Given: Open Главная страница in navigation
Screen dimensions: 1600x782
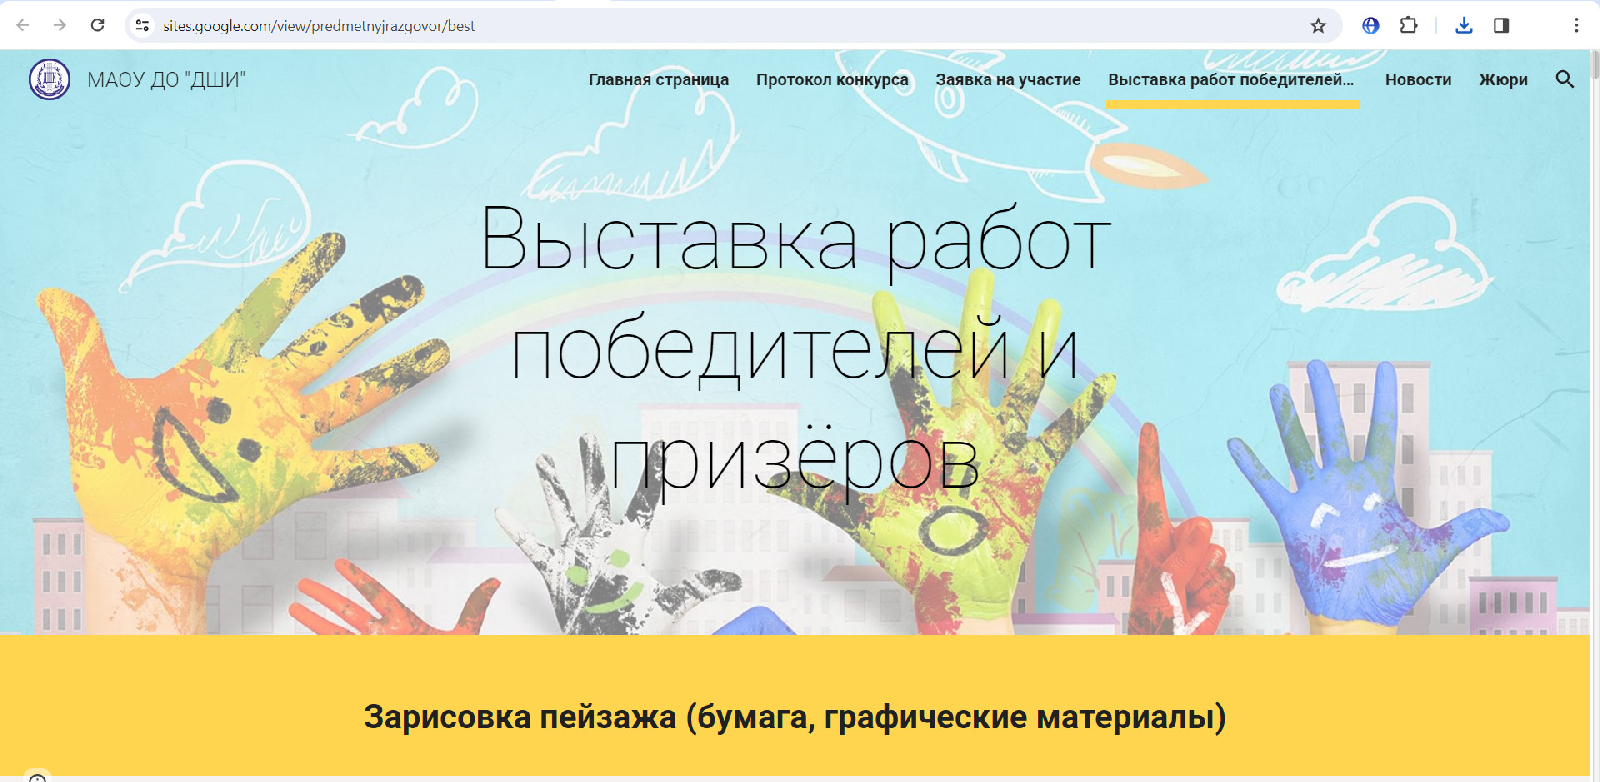Looking at the screenshot, I should 658,80.
